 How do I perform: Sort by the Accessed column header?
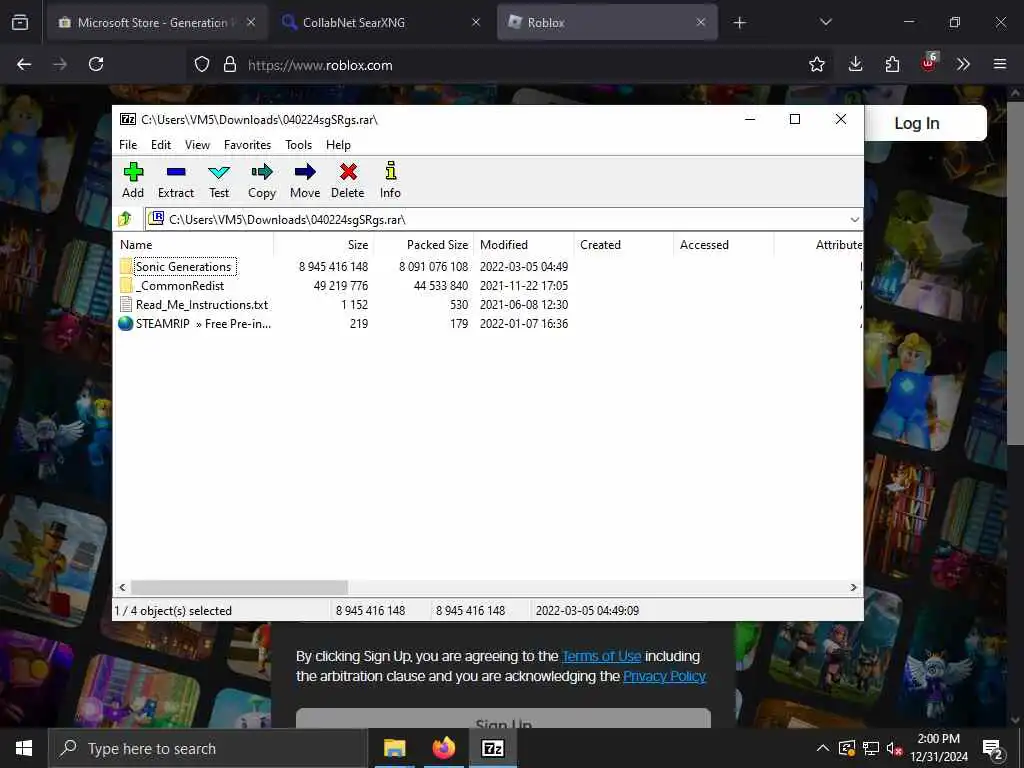click(x=724, y=245)
